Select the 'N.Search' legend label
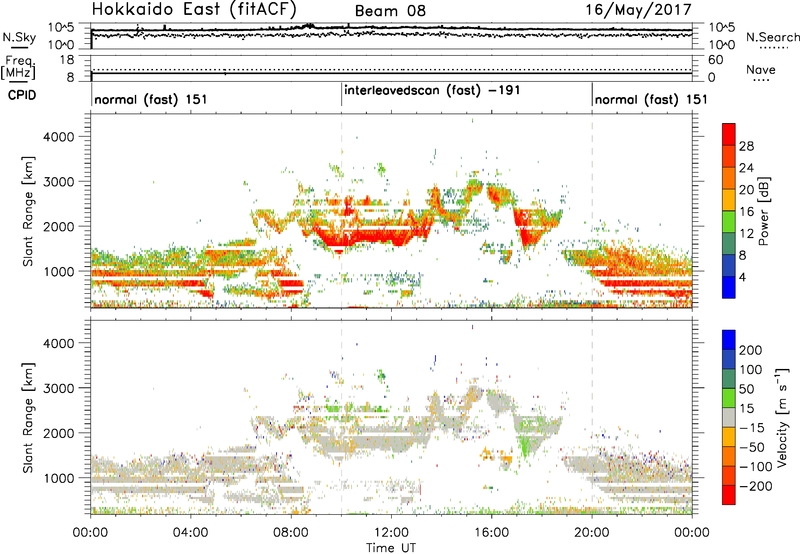The image size is (800, 554). (x=772, y=37)
